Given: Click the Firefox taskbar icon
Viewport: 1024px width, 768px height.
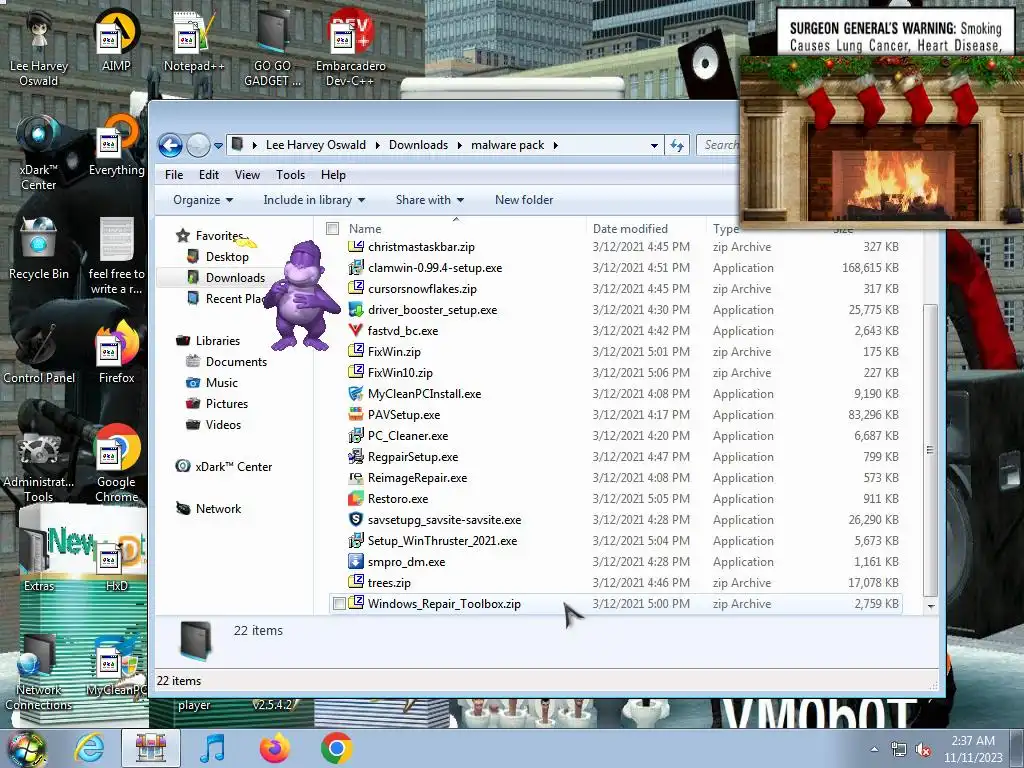Looking at the screenshot, I should (274, 748).
